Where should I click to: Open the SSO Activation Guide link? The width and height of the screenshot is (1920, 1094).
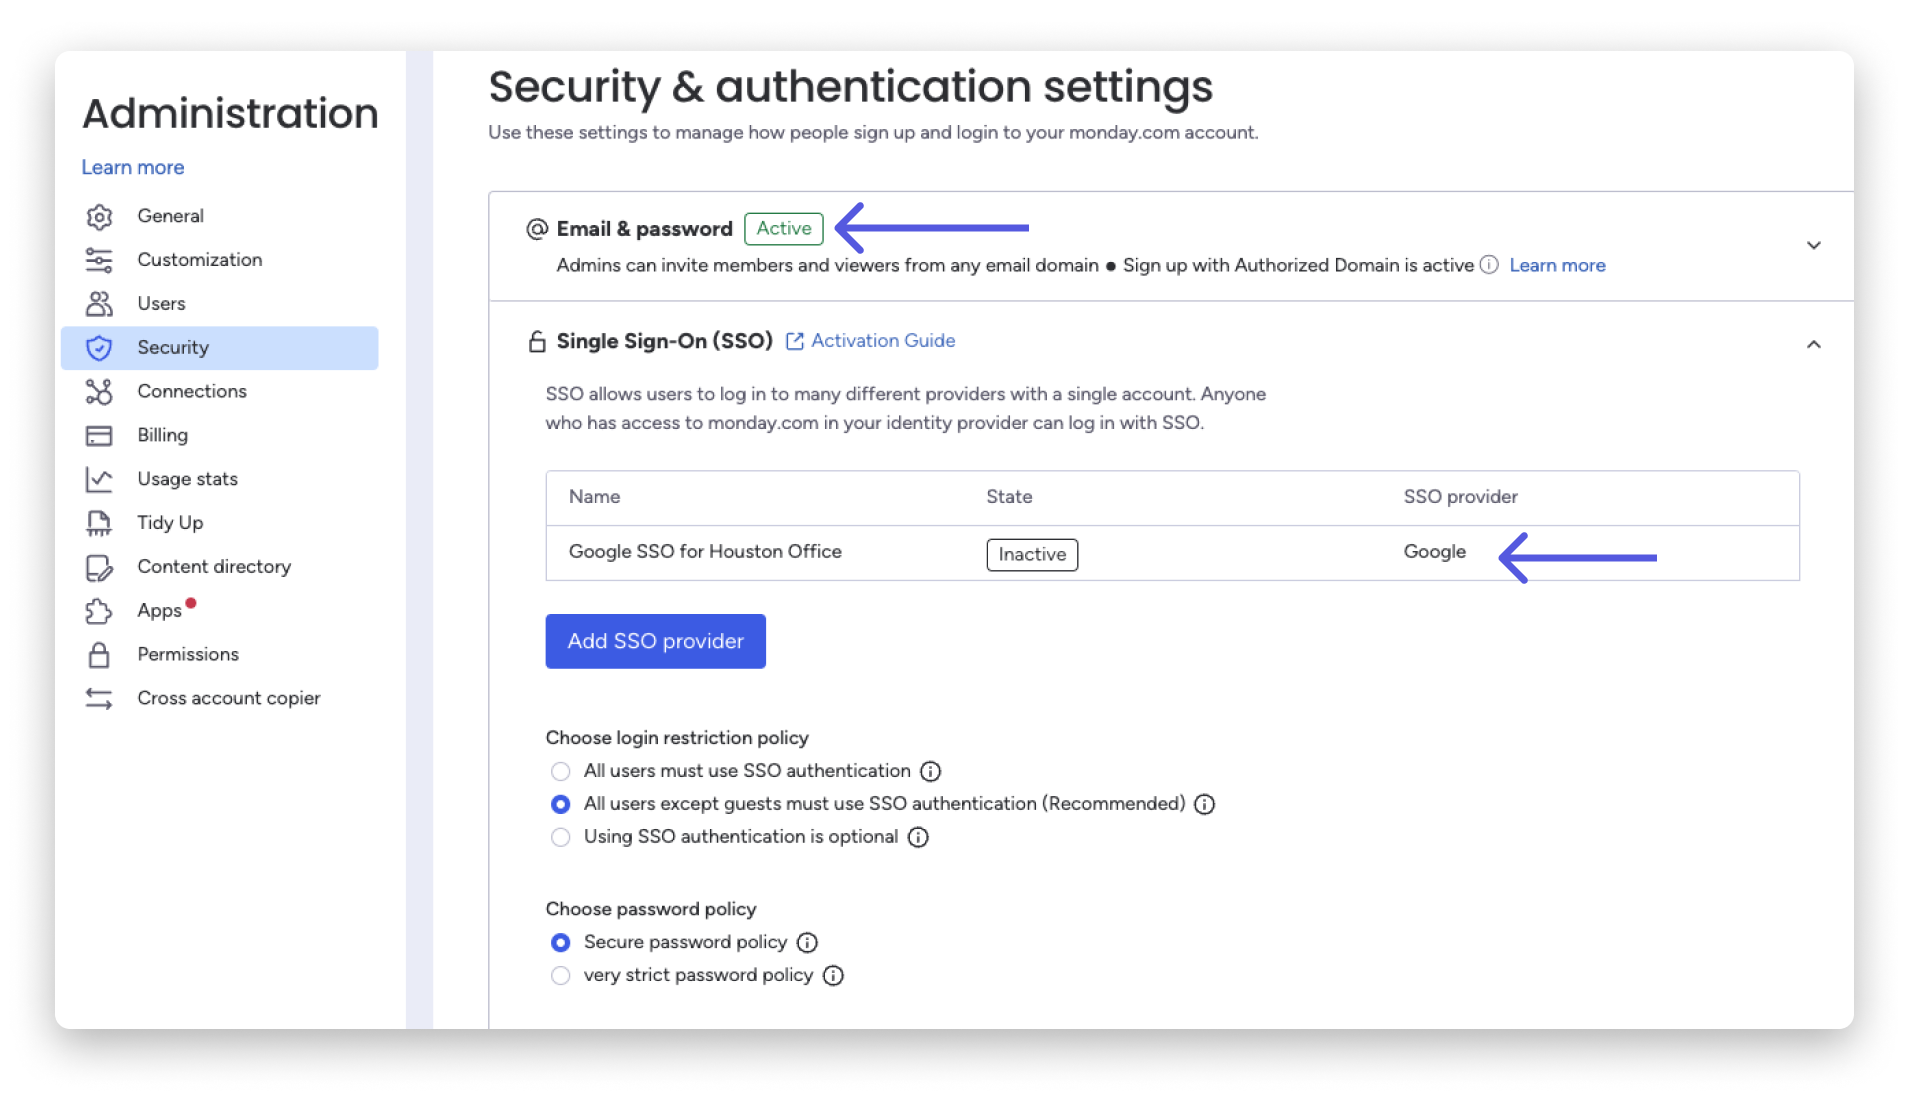pos(882,341)
